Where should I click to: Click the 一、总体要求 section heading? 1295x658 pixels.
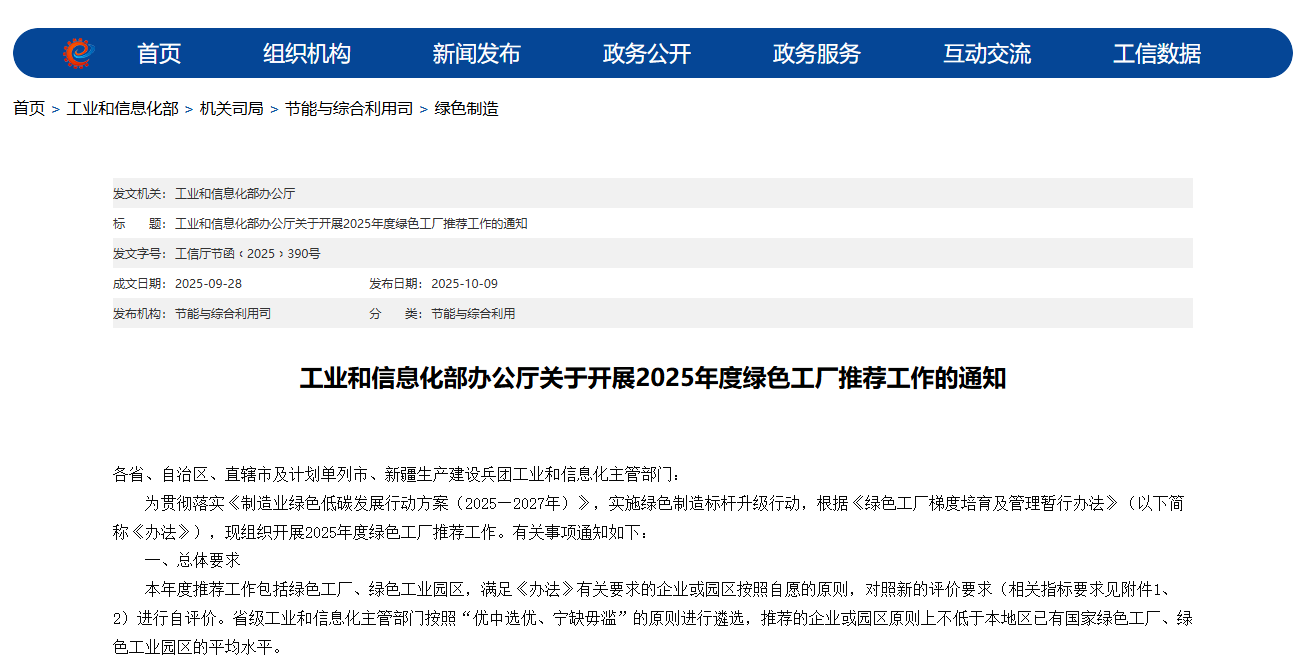tap(192, 560)
